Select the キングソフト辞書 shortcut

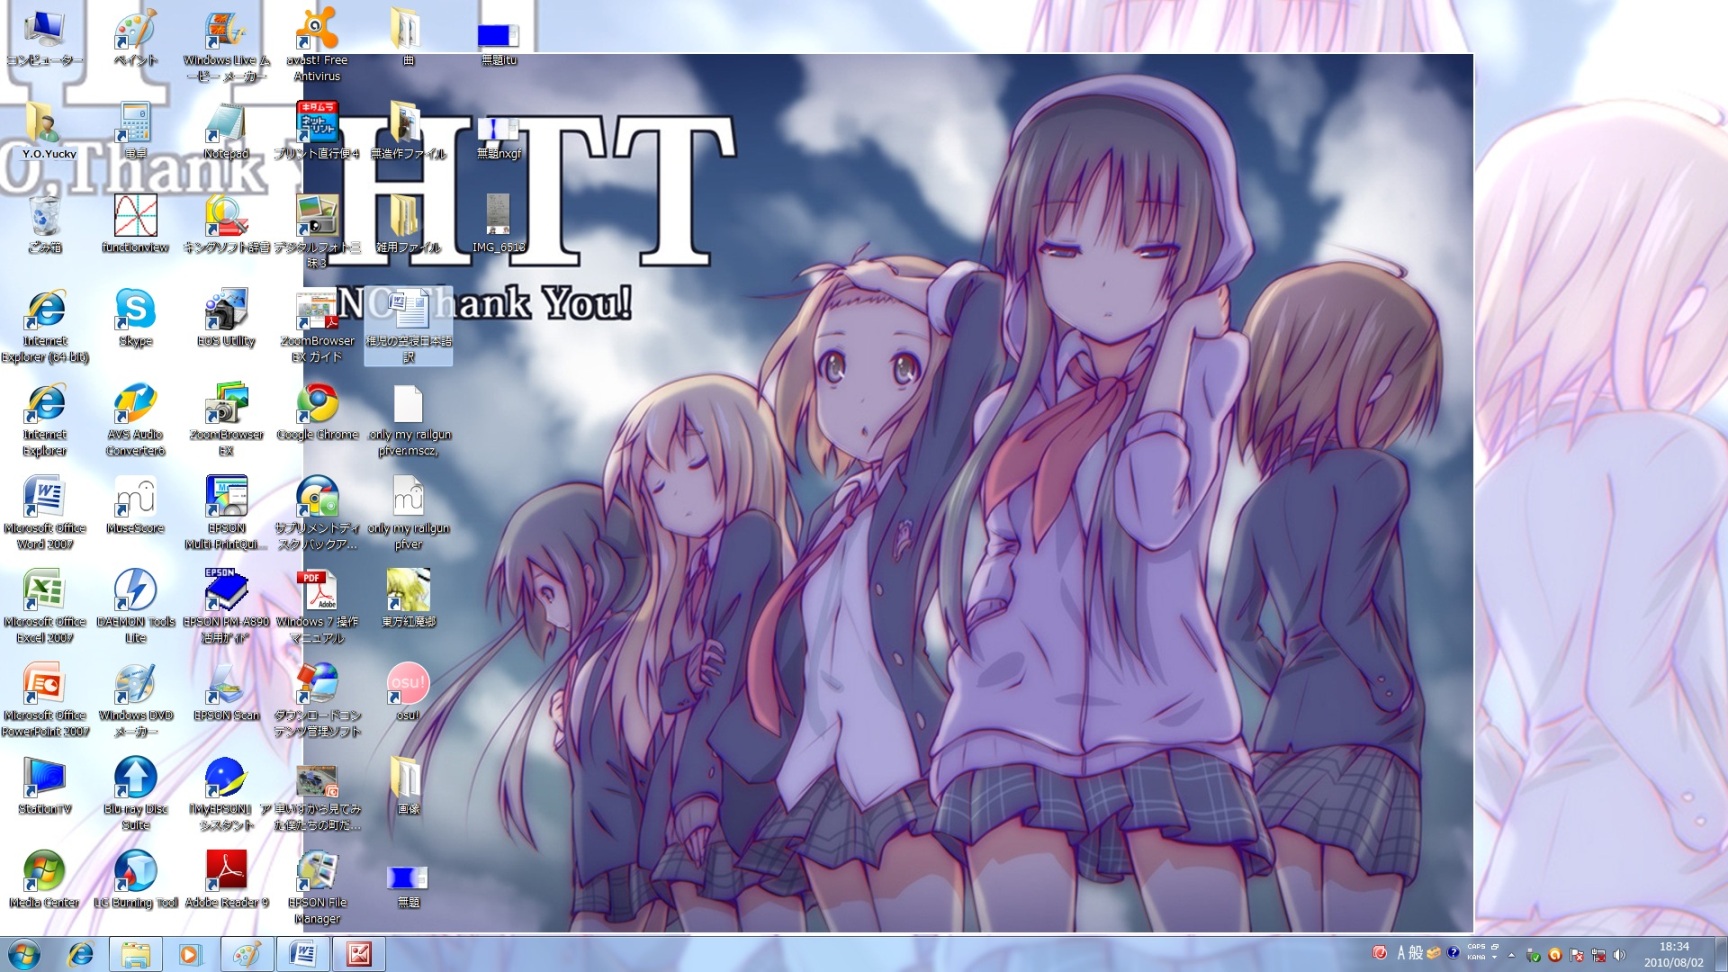[x=226, y=226]
